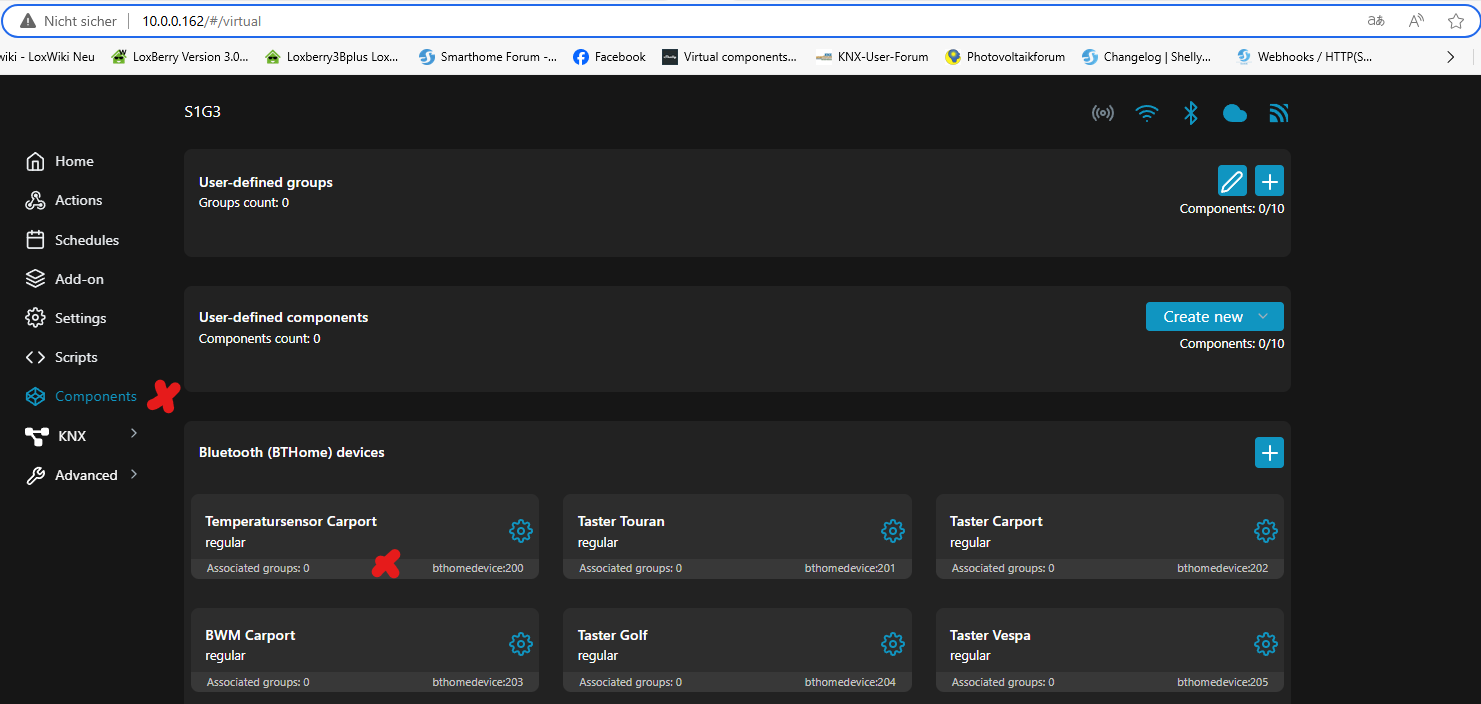Navigate to Actions page
Viewport: 1481px width, 704px height.
[x=78, y=200]
